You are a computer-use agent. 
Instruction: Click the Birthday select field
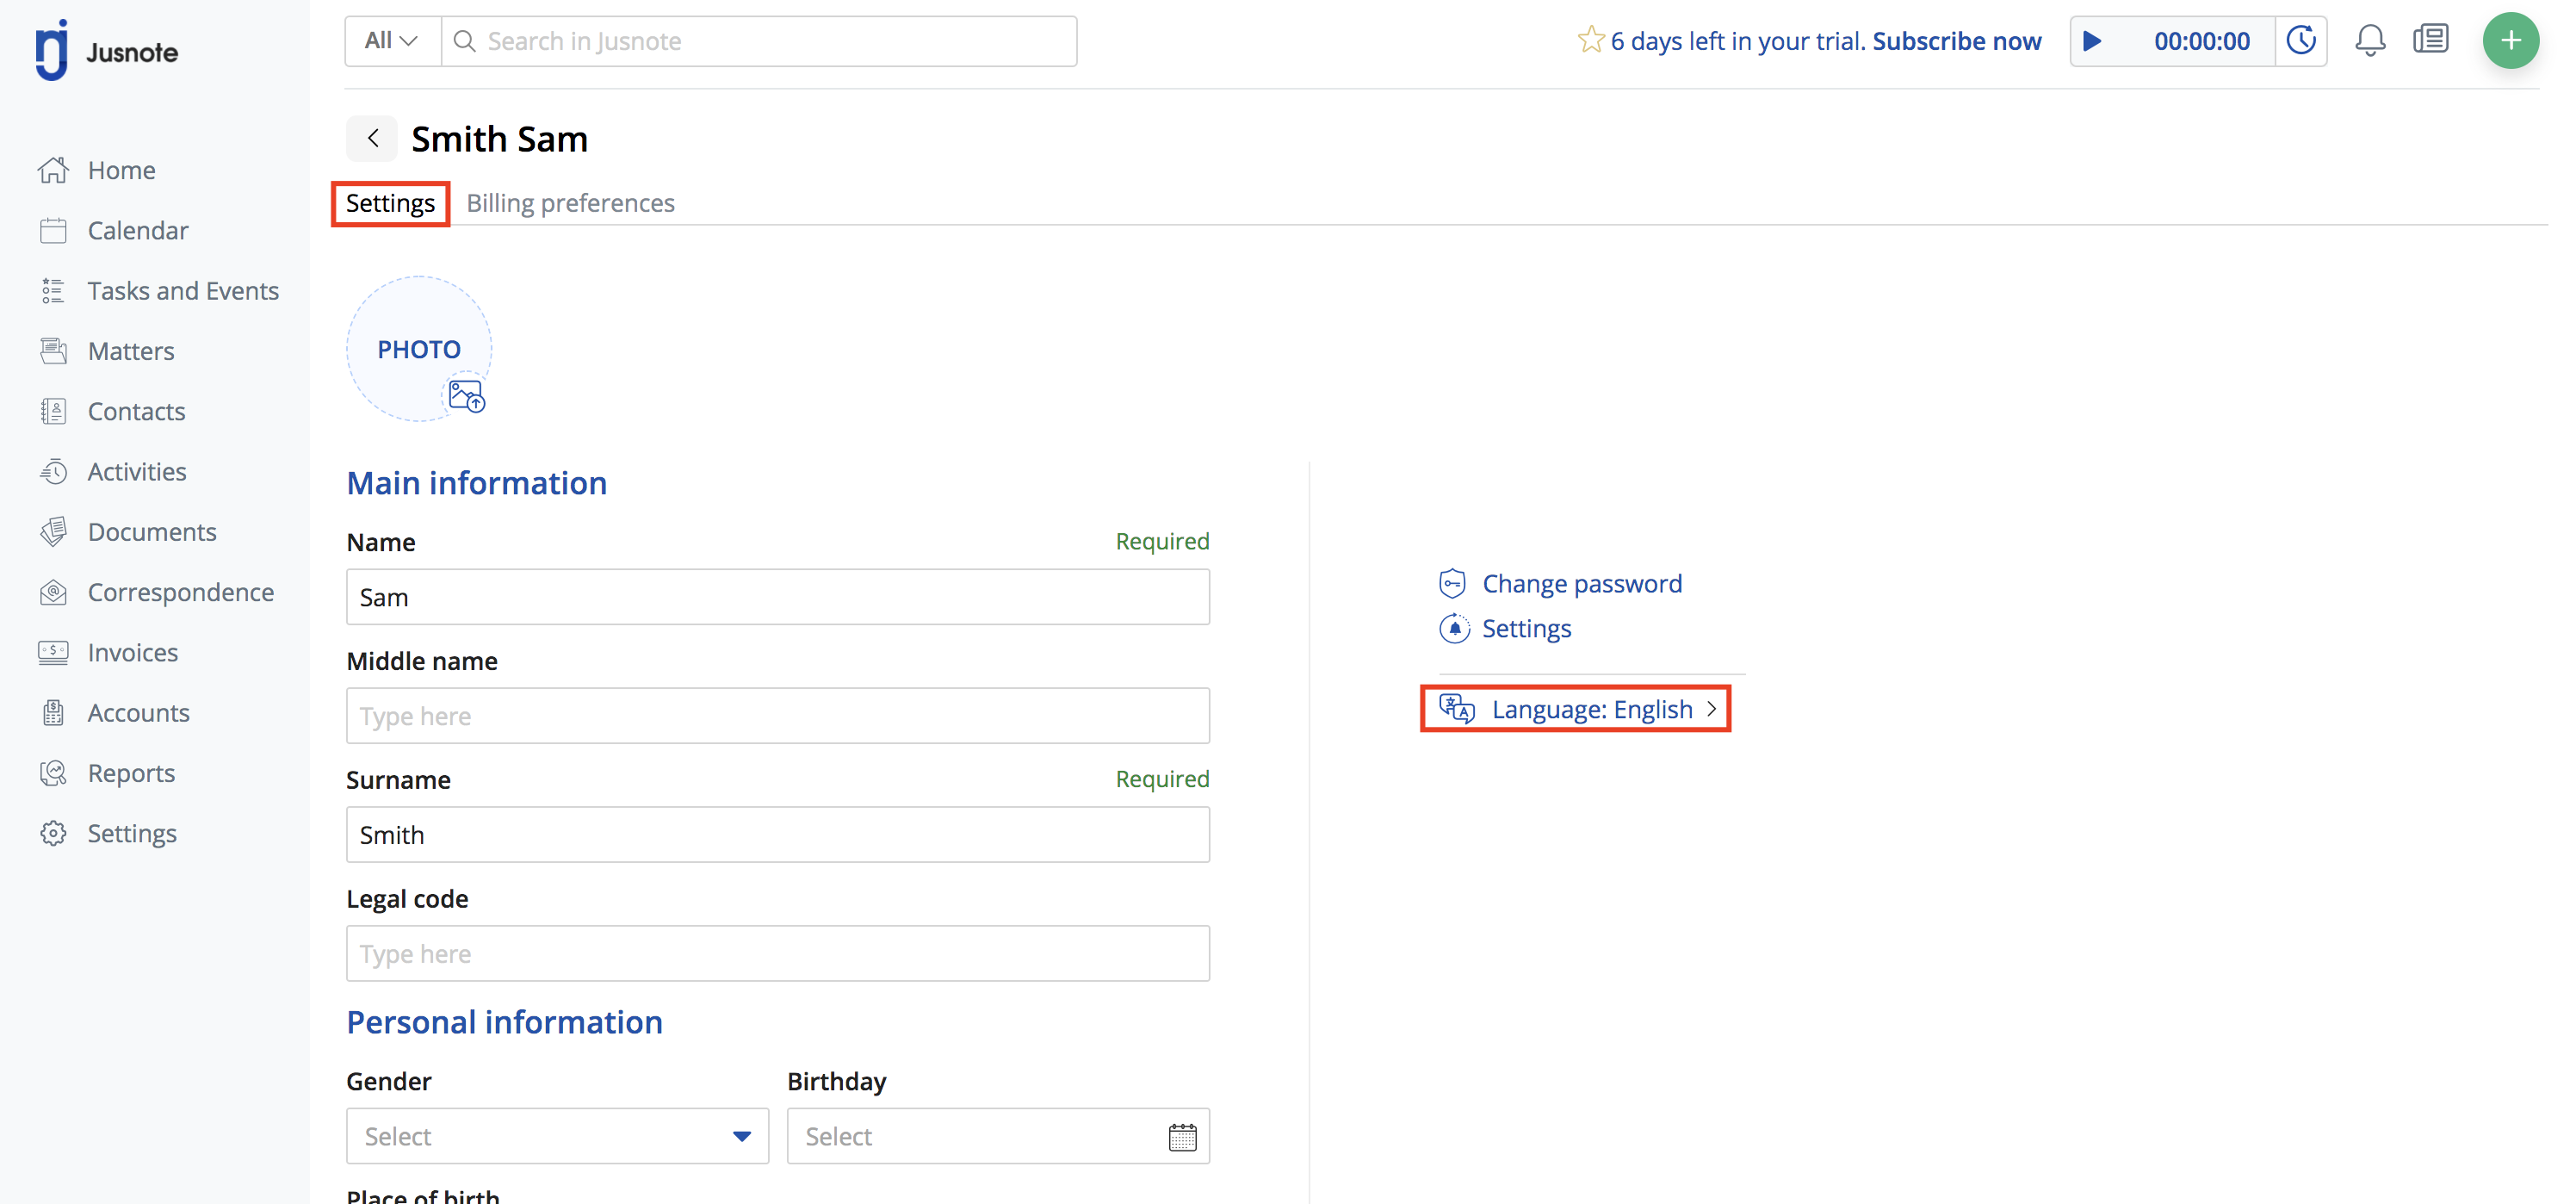998,1136
